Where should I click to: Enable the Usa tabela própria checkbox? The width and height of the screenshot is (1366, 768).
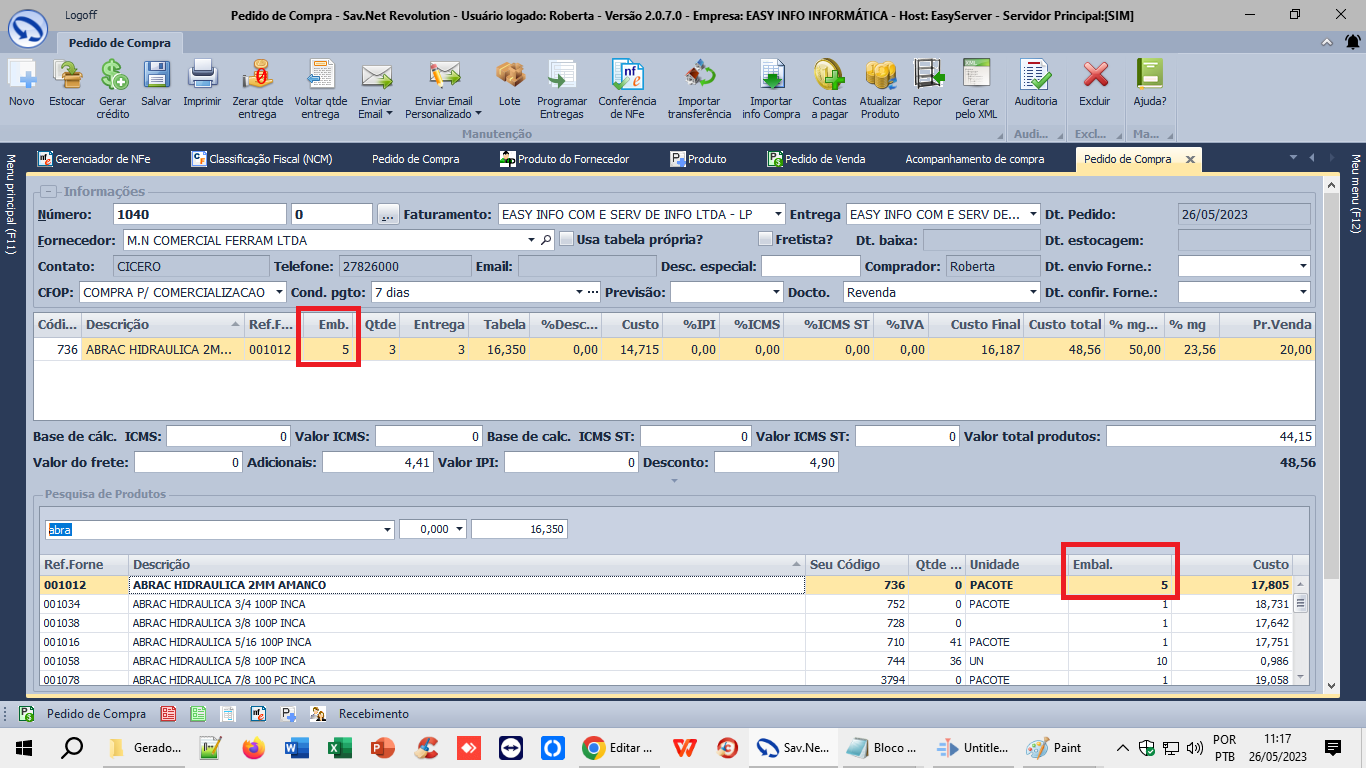[567, 240]
